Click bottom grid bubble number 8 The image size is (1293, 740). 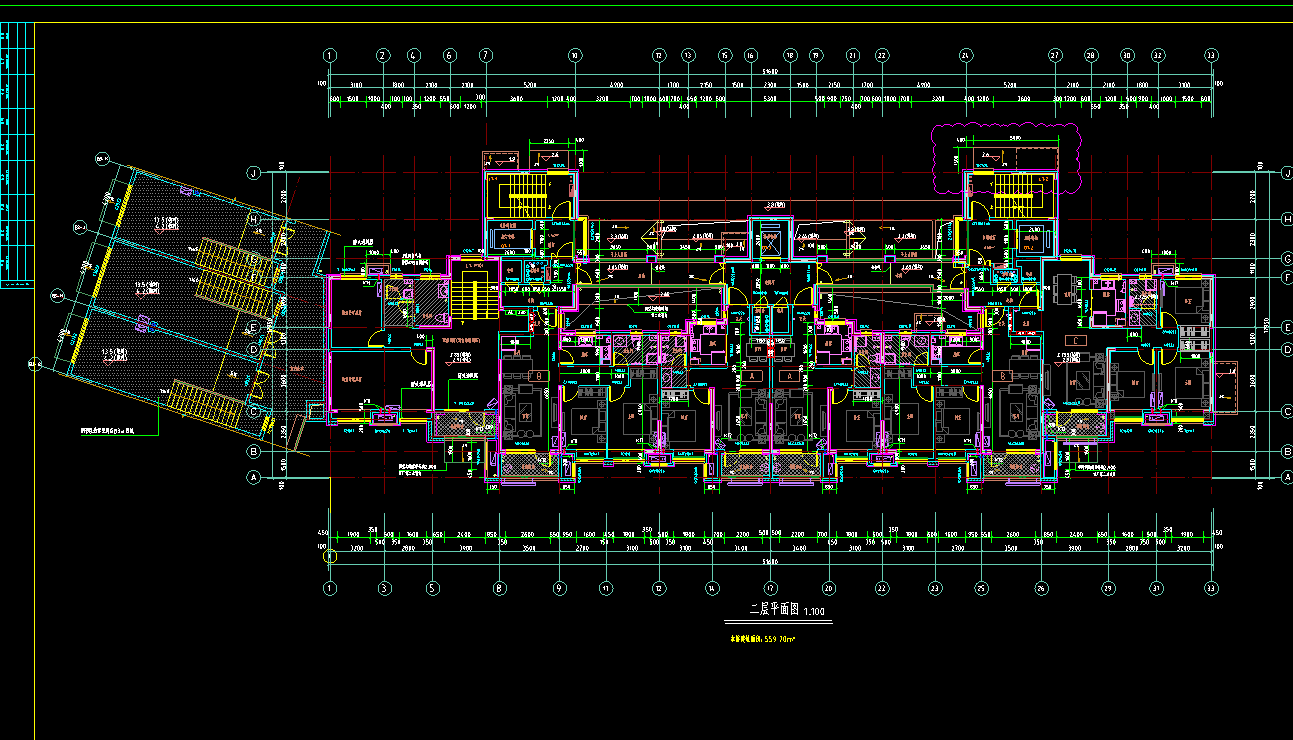point(500,589)
